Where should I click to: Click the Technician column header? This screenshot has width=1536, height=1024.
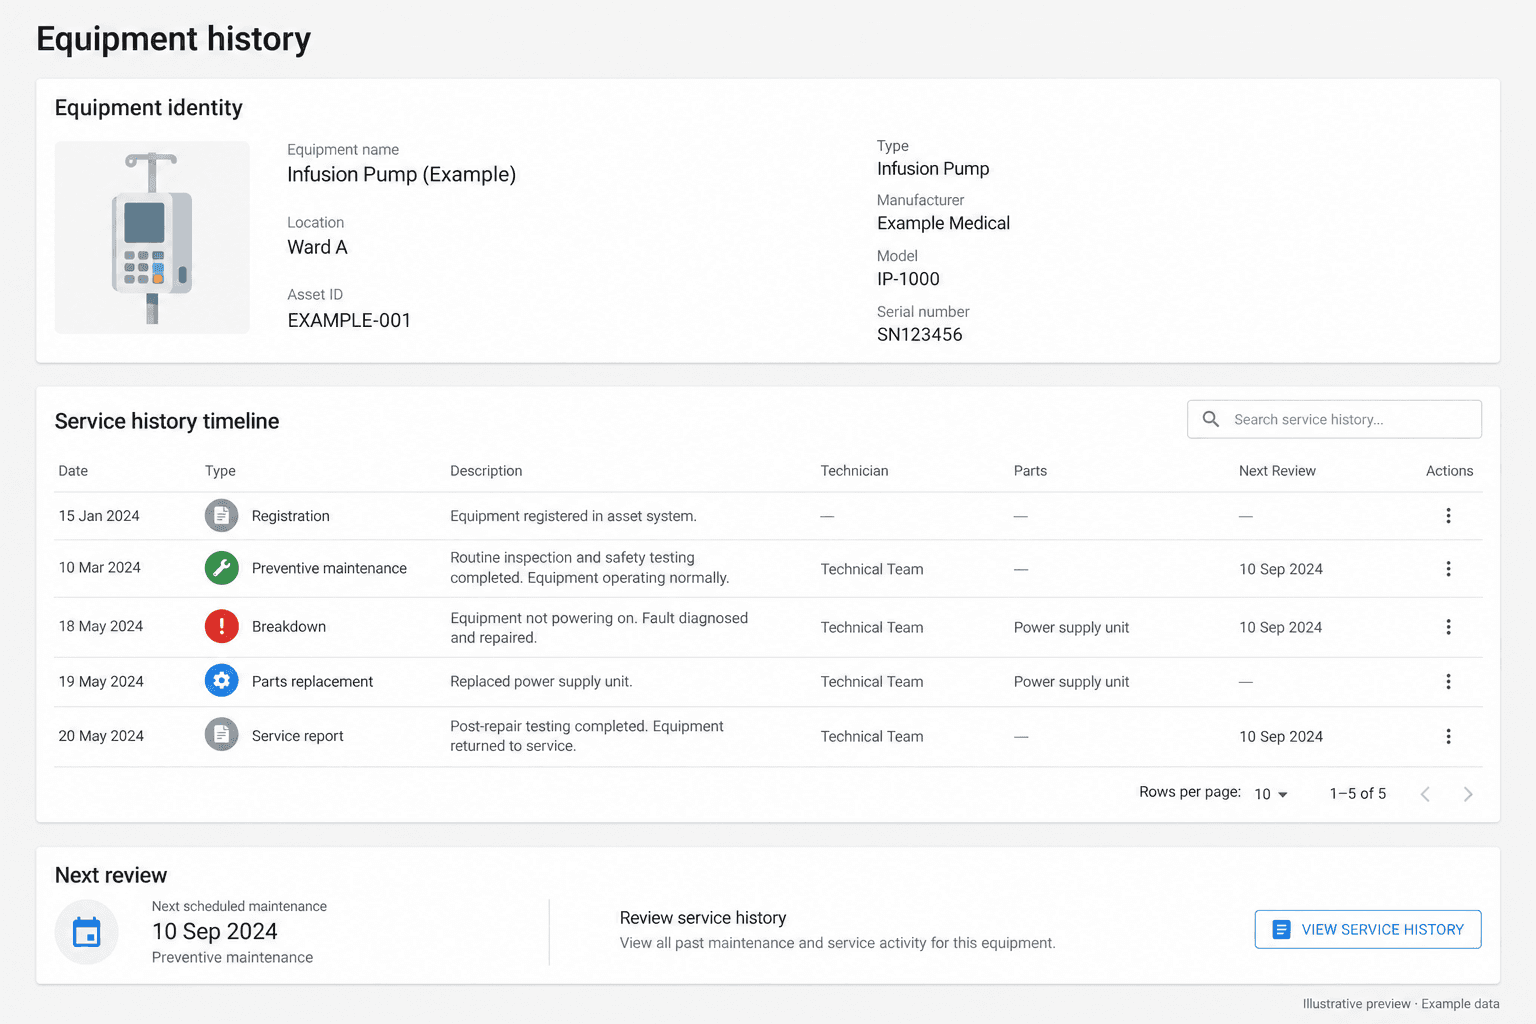coord(854,471)
